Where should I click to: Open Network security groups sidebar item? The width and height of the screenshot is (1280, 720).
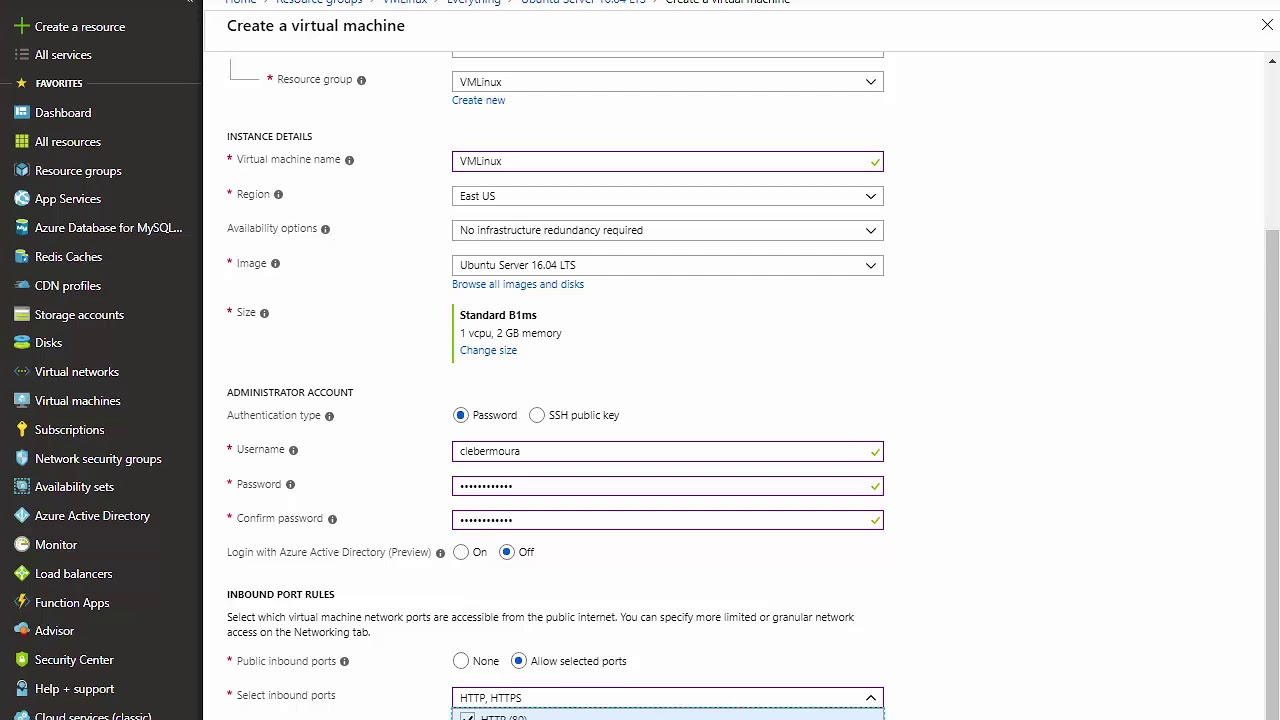pyautogui.click(x=98, y=459)
